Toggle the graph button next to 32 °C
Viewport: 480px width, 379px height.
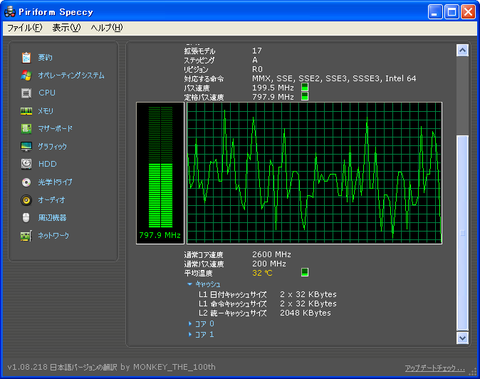[x=305, y=272]
